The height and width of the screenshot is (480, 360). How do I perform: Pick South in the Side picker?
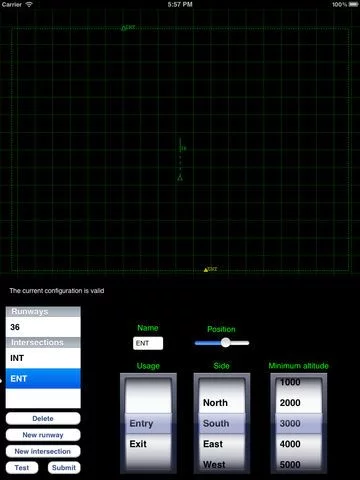point(222,423)
